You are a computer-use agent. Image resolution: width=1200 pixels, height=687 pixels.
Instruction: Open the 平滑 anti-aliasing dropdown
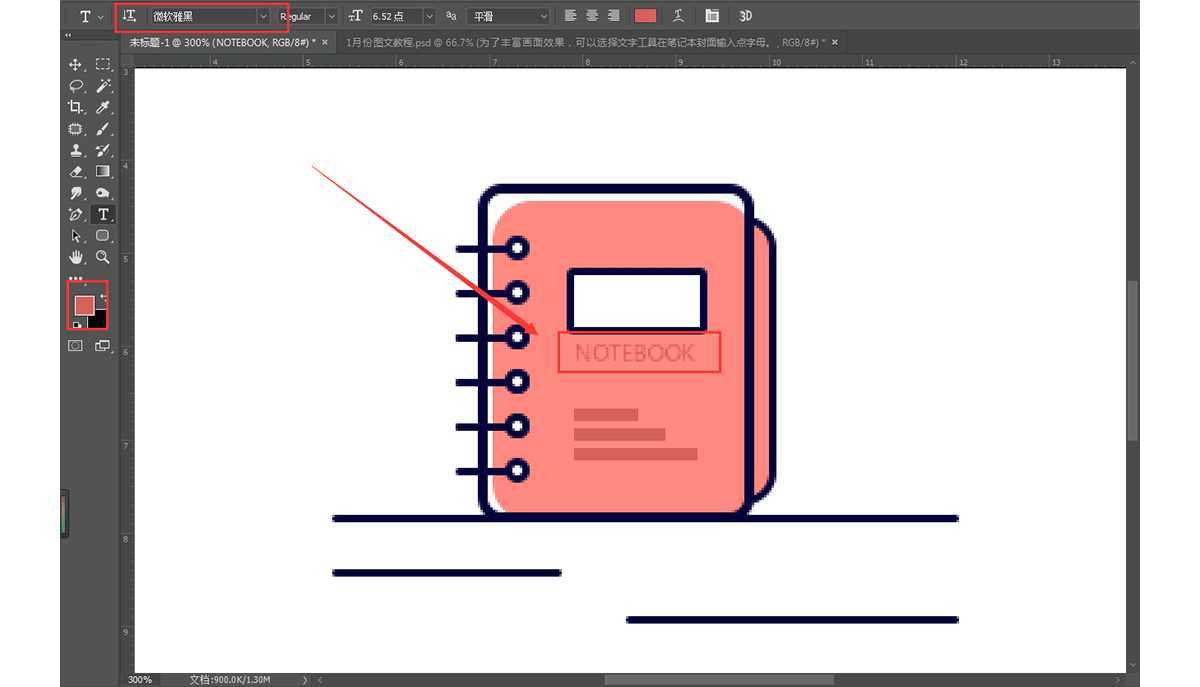click(x=543, y=16)
